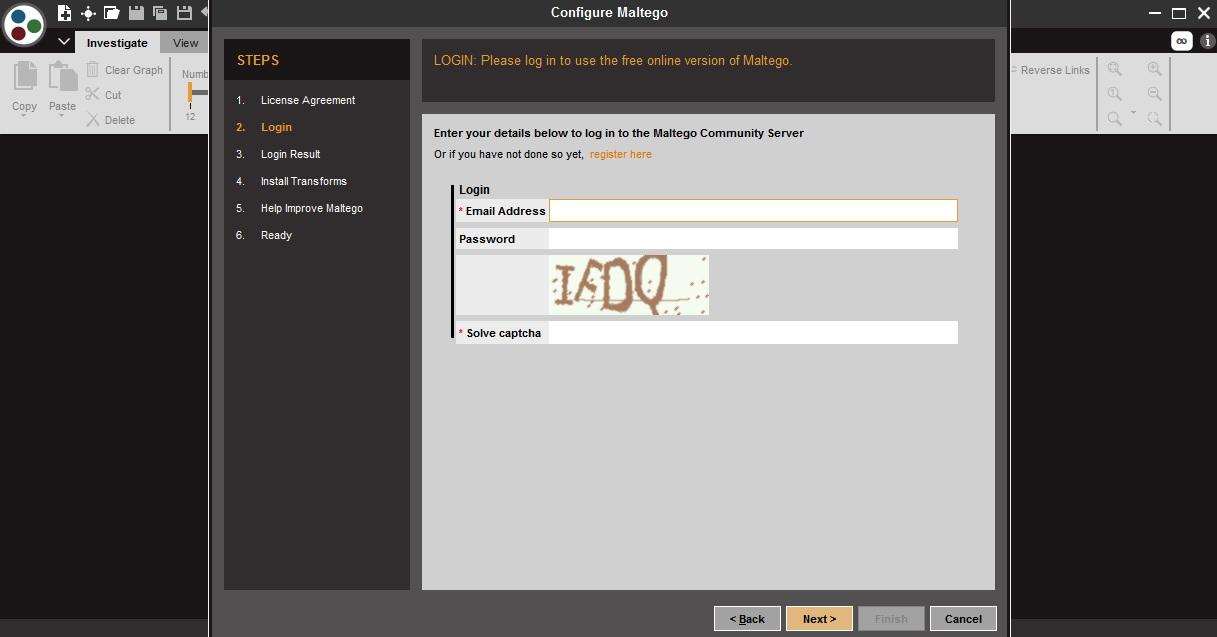Open the zoom dropdown arrow

[1133, 113]
